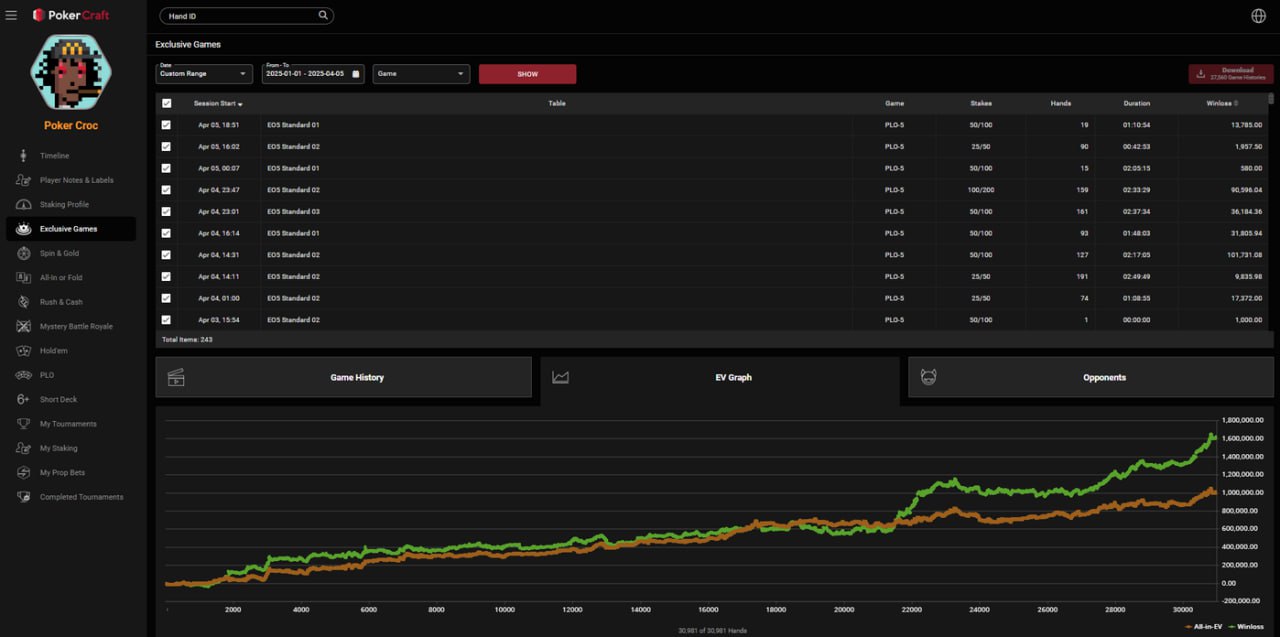
Task: Click the All-In or Fold icon
Action: coord(23,277)
